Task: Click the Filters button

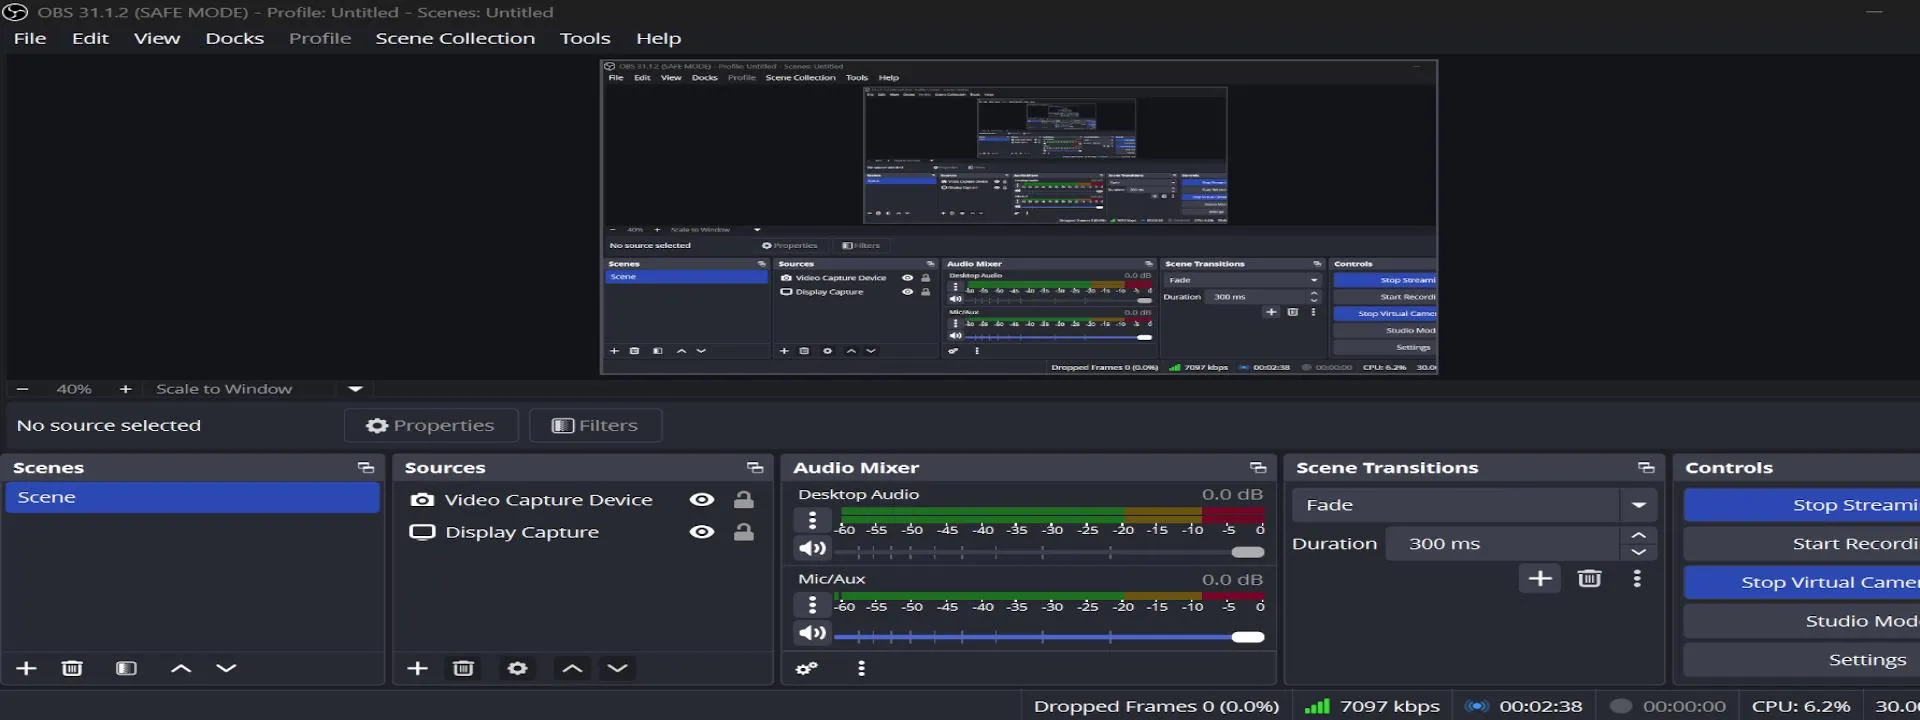Action: point(595,425)
